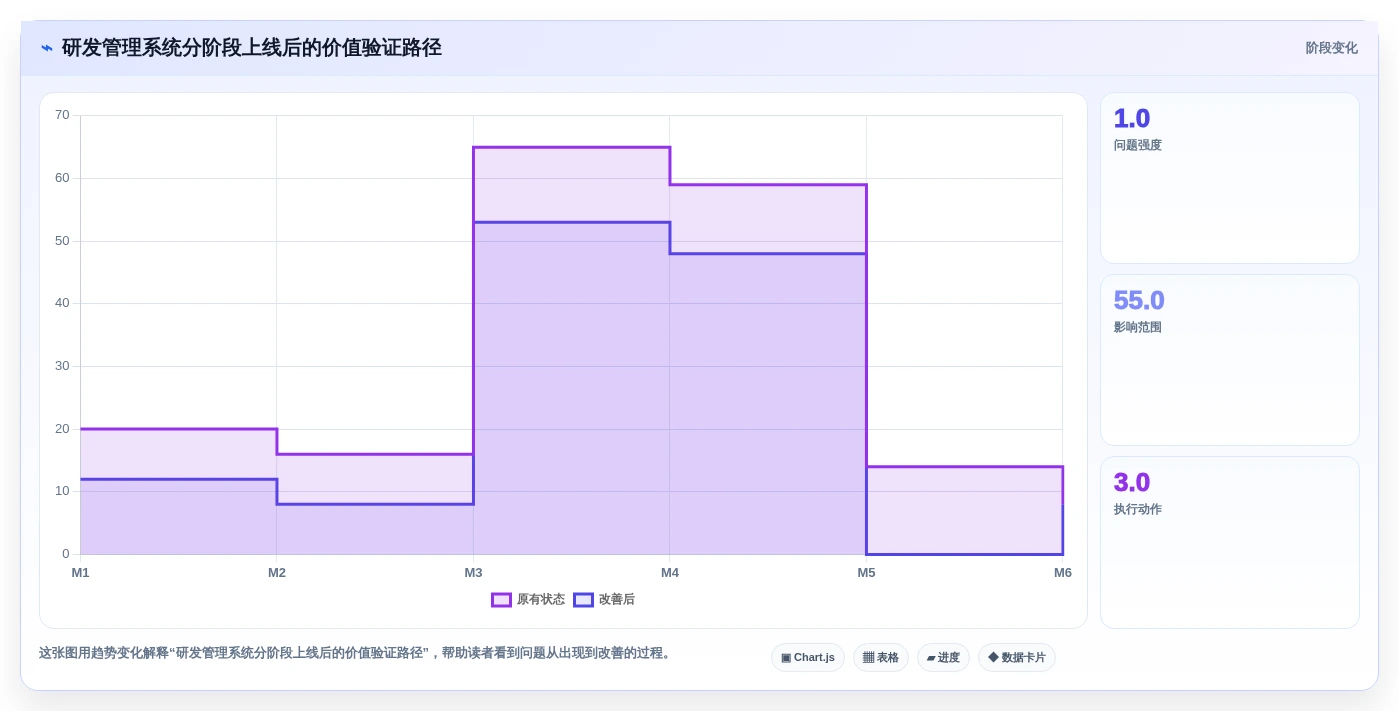Viewport: 1399px width, 711px height.
Task: Click the 10 y-axis value
Action: [x=62, y=491]
